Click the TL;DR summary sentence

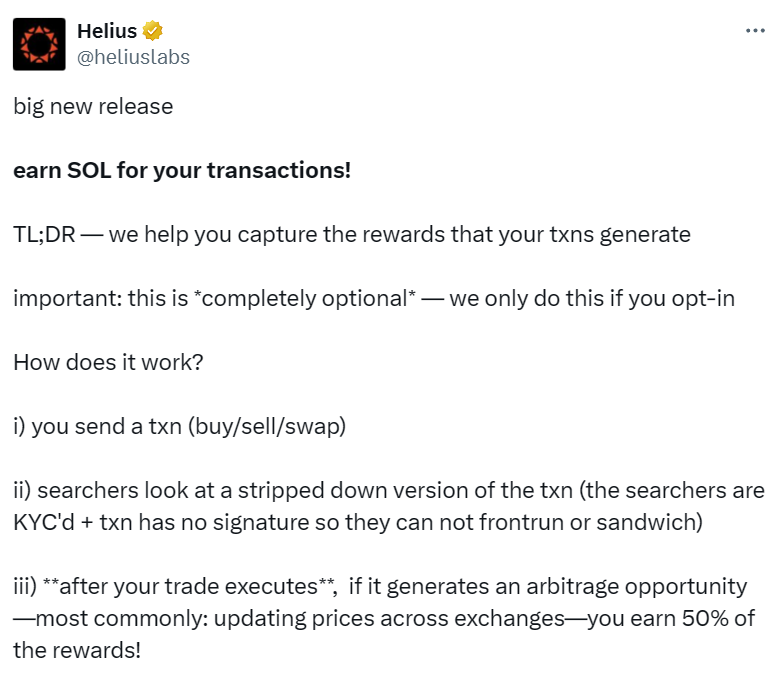pyautogui.click(x=351, y=234)
